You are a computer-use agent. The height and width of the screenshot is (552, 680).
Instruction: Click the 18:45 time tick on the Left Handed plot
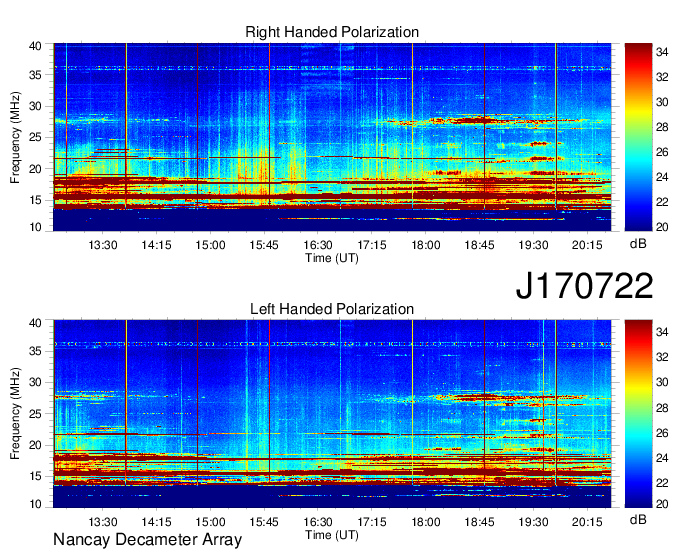[x=480, y=522]
